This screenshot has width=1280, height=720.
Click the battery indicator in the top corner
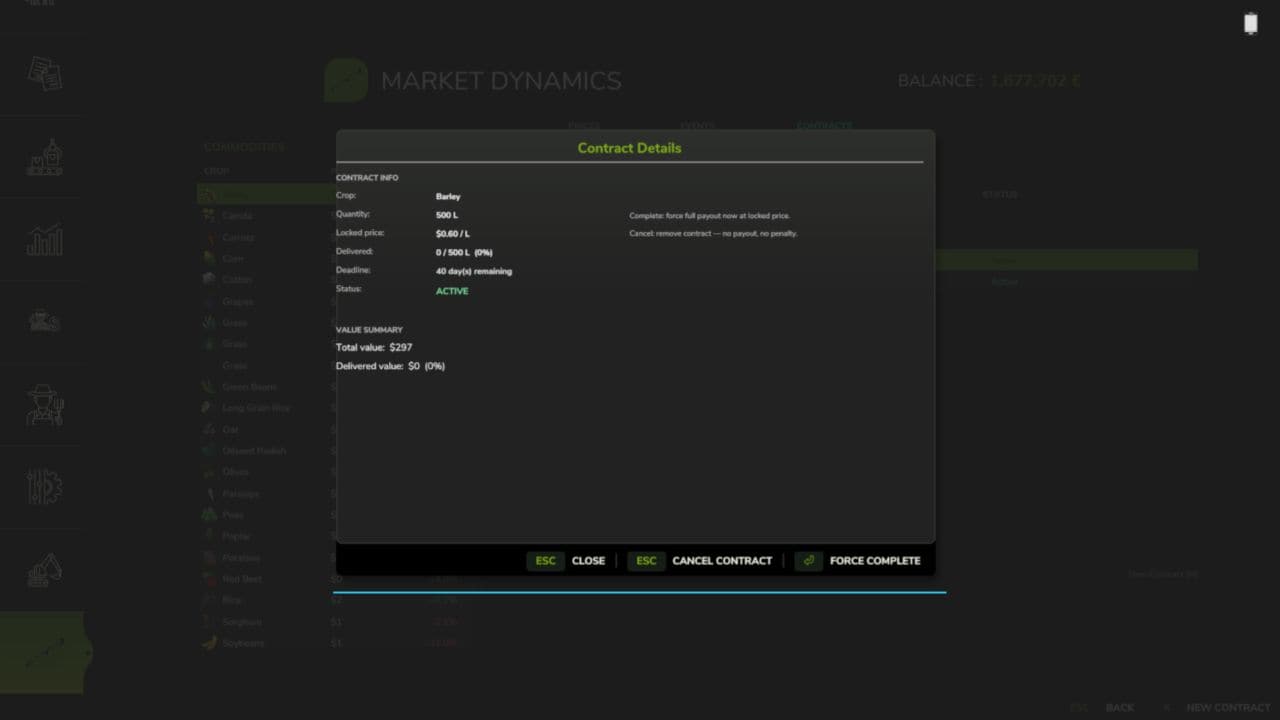(x=1251, y=22)
